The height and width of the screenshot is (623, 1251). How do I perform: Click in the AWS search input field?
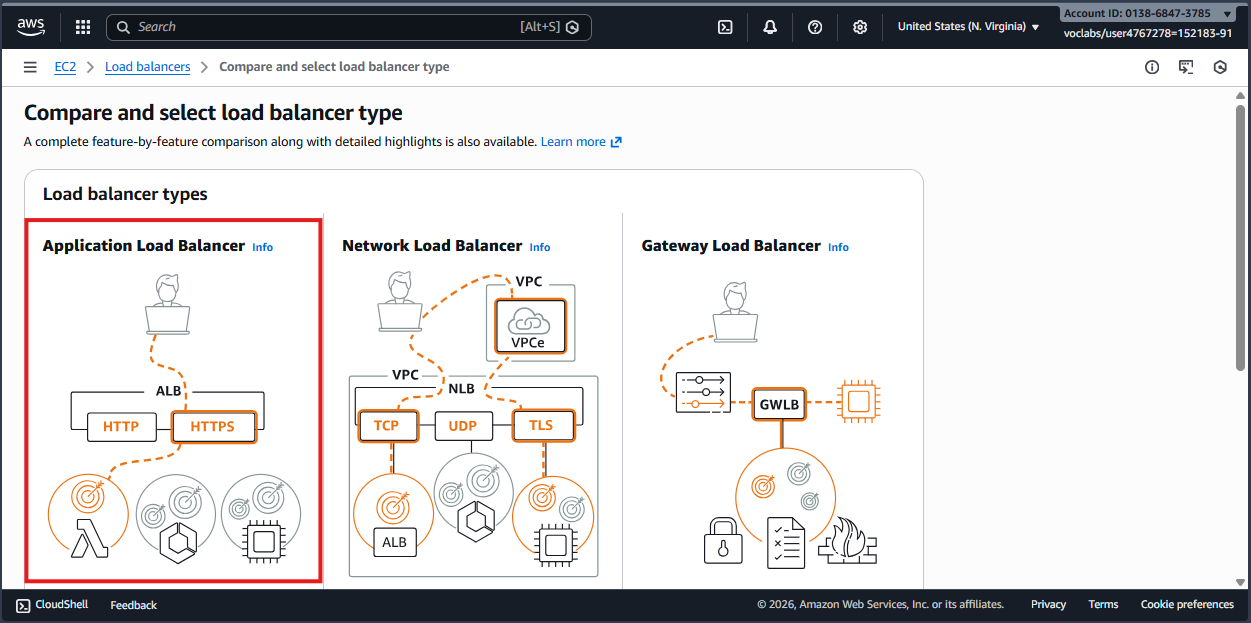tap(330, 27)
